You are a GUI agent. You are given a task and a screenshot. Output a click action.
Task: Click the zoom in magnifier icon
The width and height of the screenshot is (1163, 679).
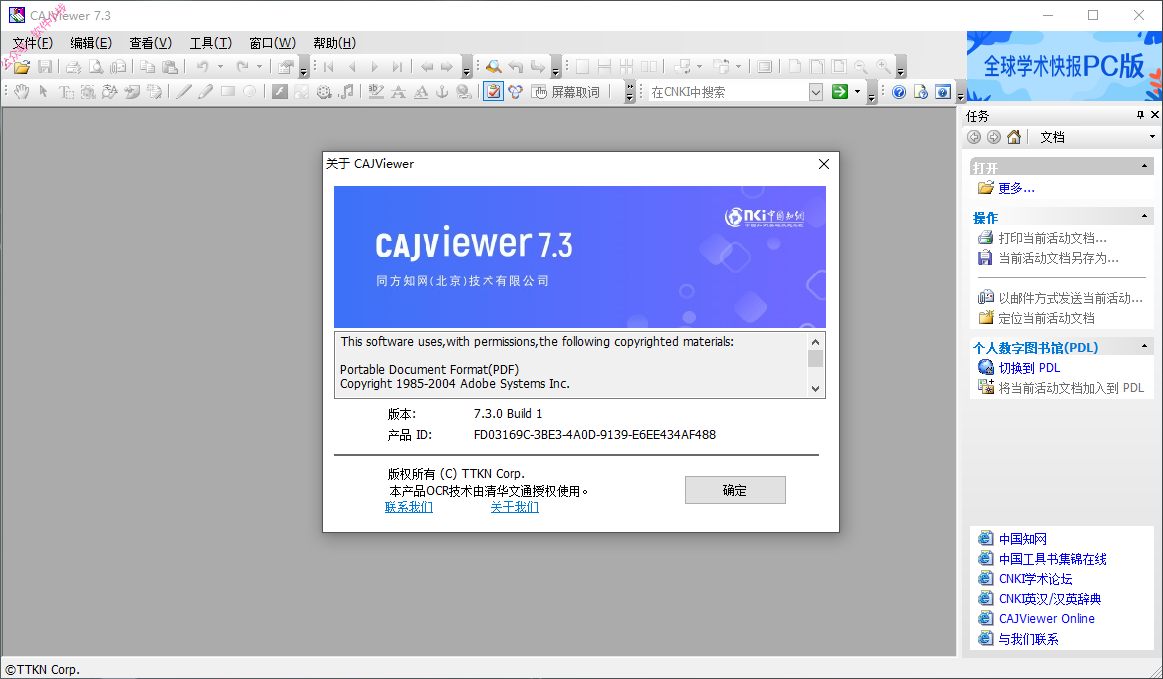coord(883,67)
